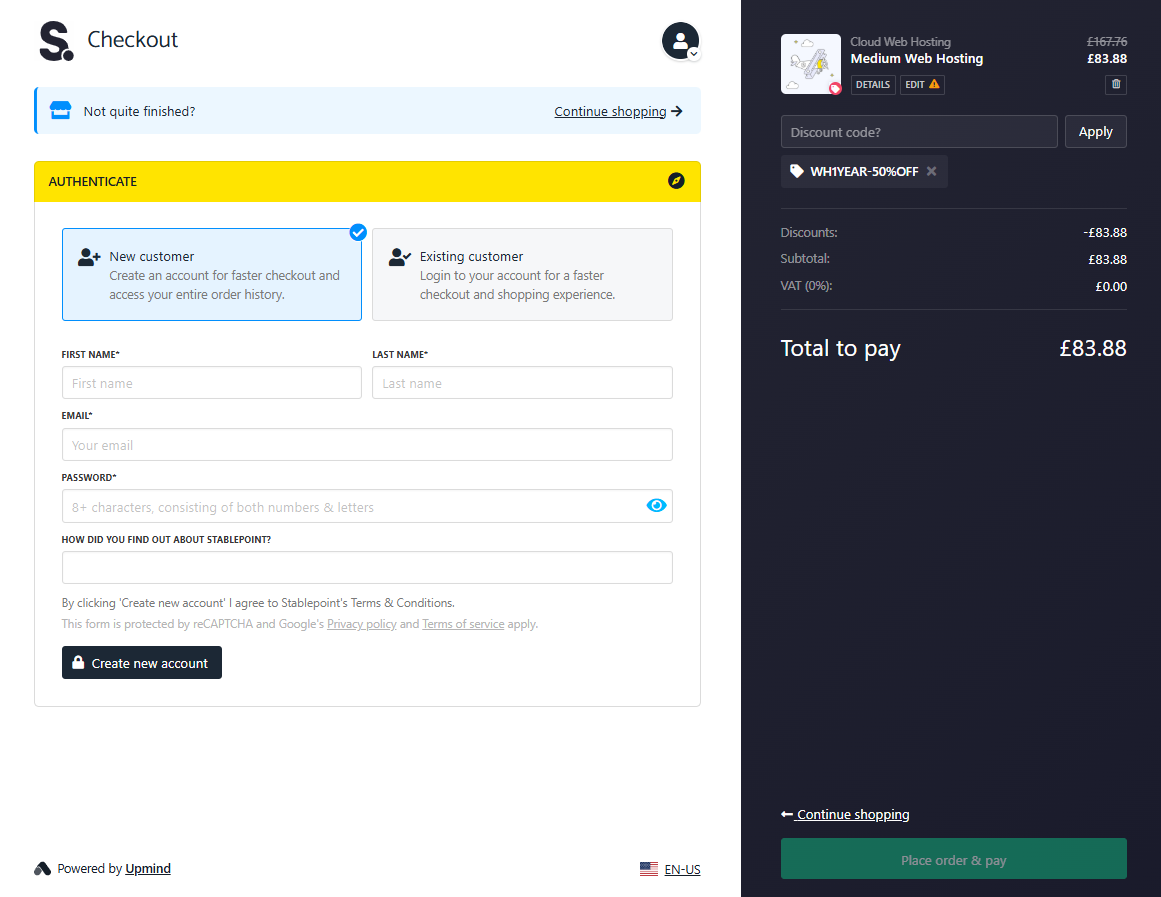The height and width of the screenshot is (897, 1161).
Task: Click the warning triangle icon next to EDIT
Action: tap(934, 84)
